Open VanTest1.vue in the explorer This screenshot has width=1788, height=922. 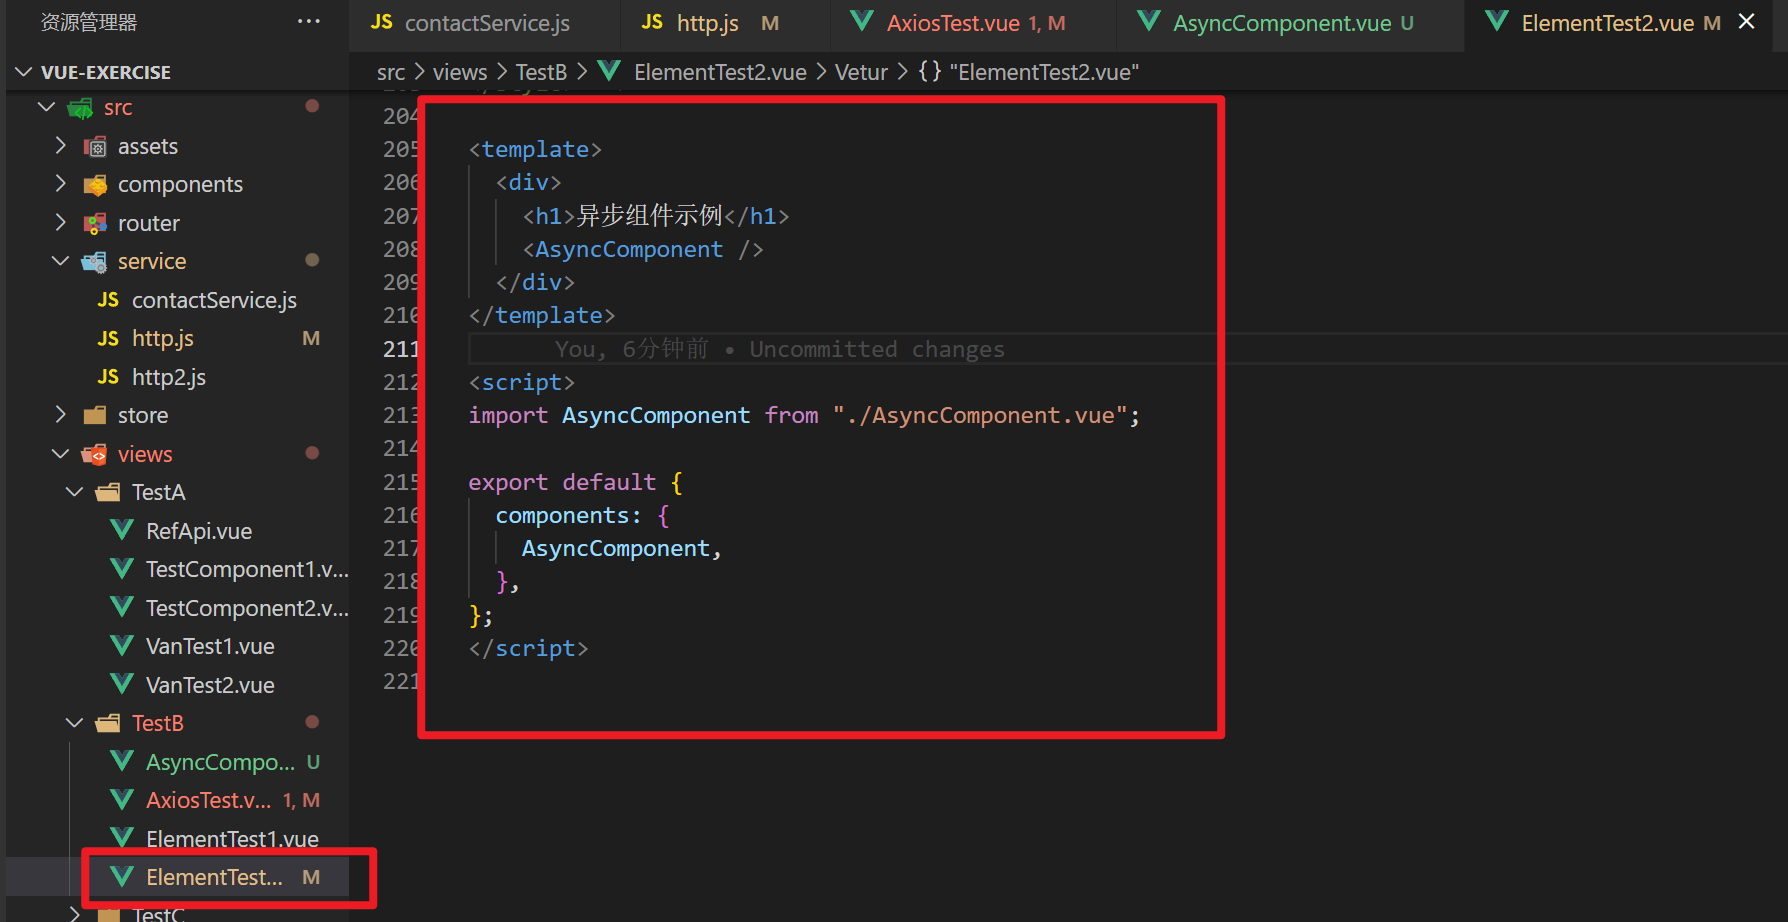(210, 646)
